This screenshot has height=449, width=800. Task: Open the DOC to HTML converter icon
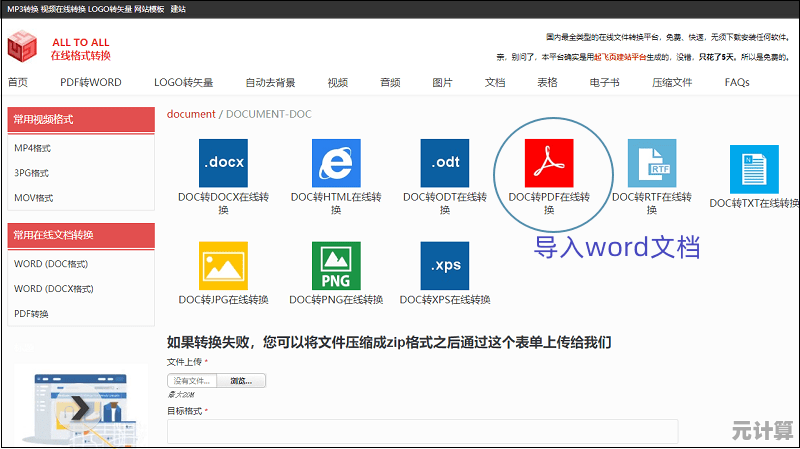click(336, 163)
